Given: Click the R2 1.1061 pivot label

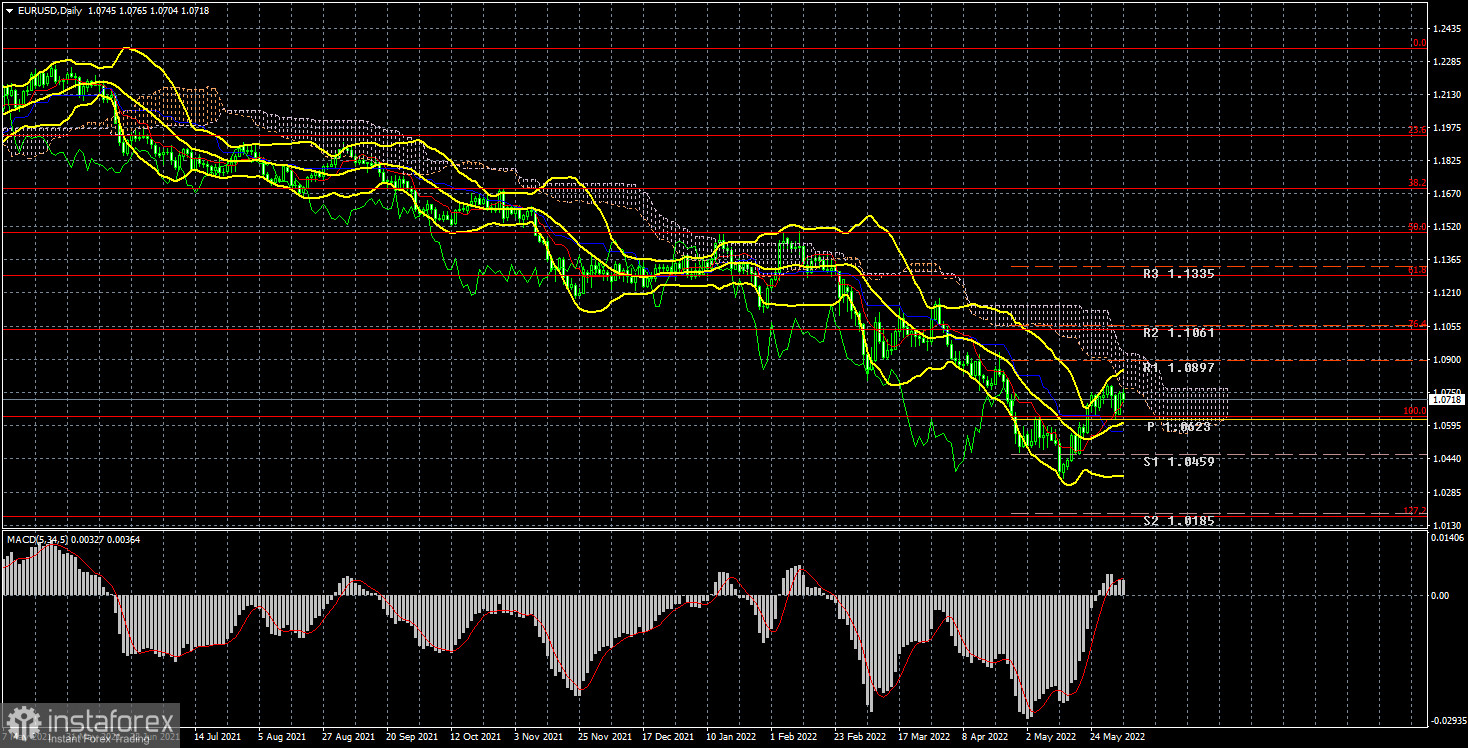Looking at the screenshot, I should [x=1179, y=333].
